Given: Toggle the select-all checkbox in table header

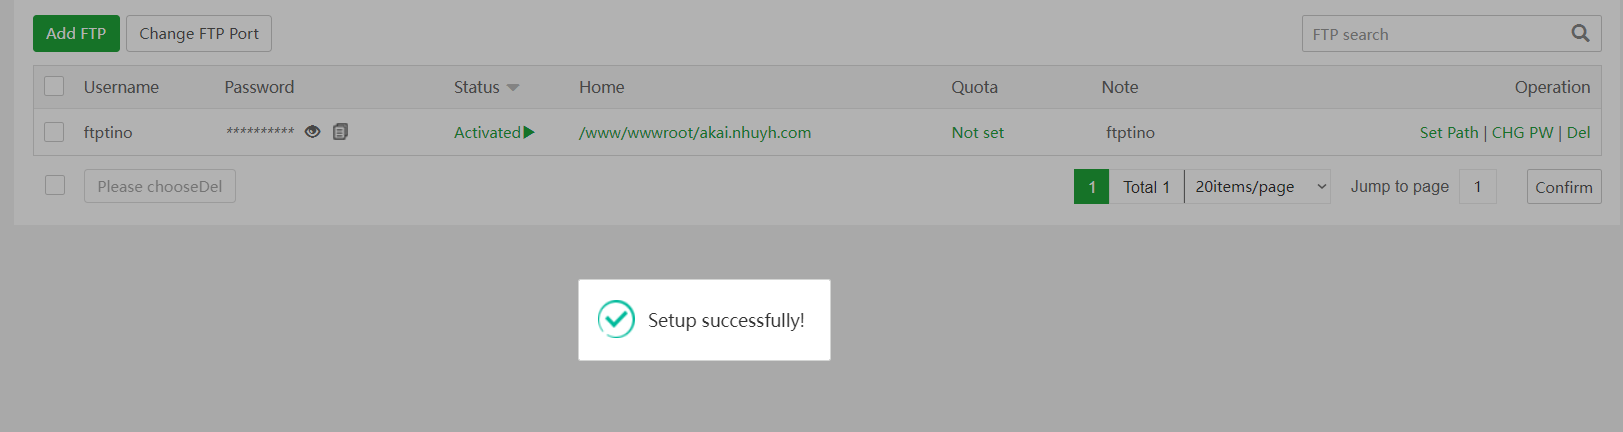Looking at the screenshot, I should click(54, 87).
